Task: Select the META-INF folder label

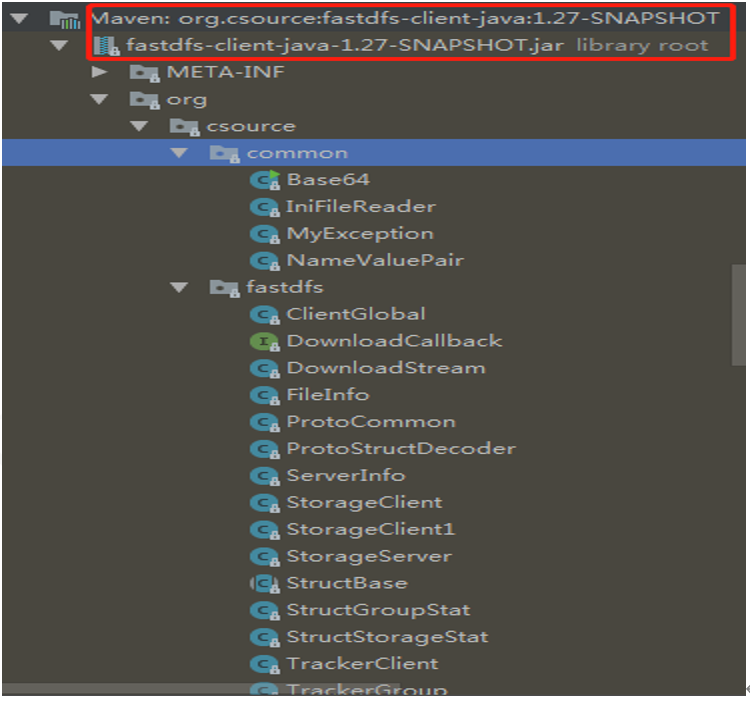Action: point(225,72)
